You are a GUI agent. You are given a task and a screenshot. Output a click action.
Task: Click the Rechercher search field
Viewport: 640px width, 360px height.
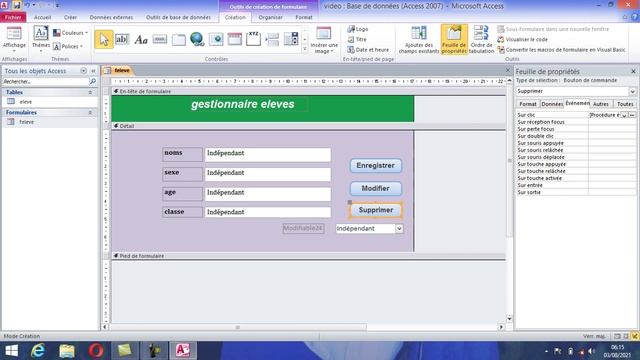pyautogui.click(x=45, y=82)
